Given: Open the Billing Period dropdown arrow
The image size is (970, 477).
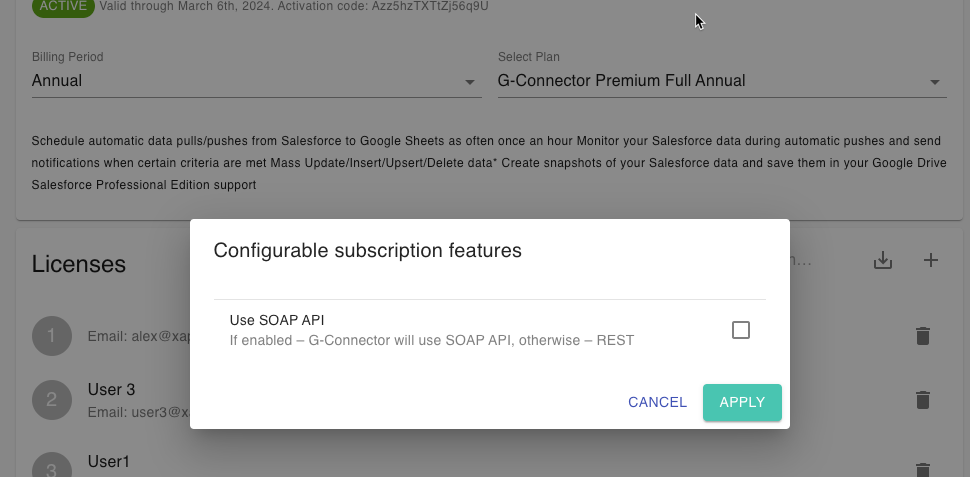Looking at the screenshot, I should click(x=470, y=82).
